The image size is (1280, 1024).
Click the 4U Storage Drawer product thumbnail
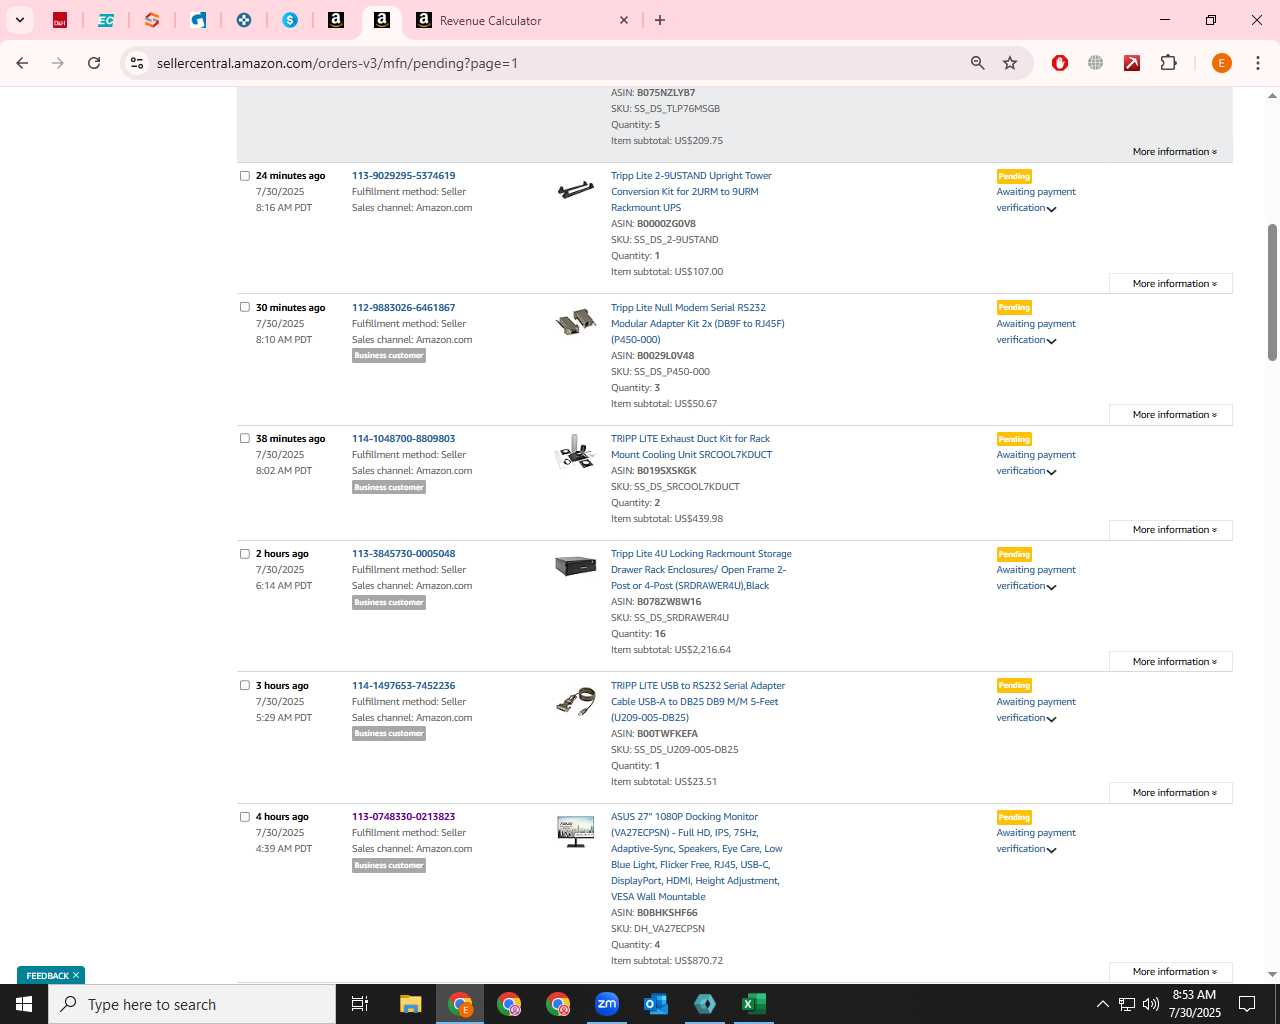click(x=576, y=566)
